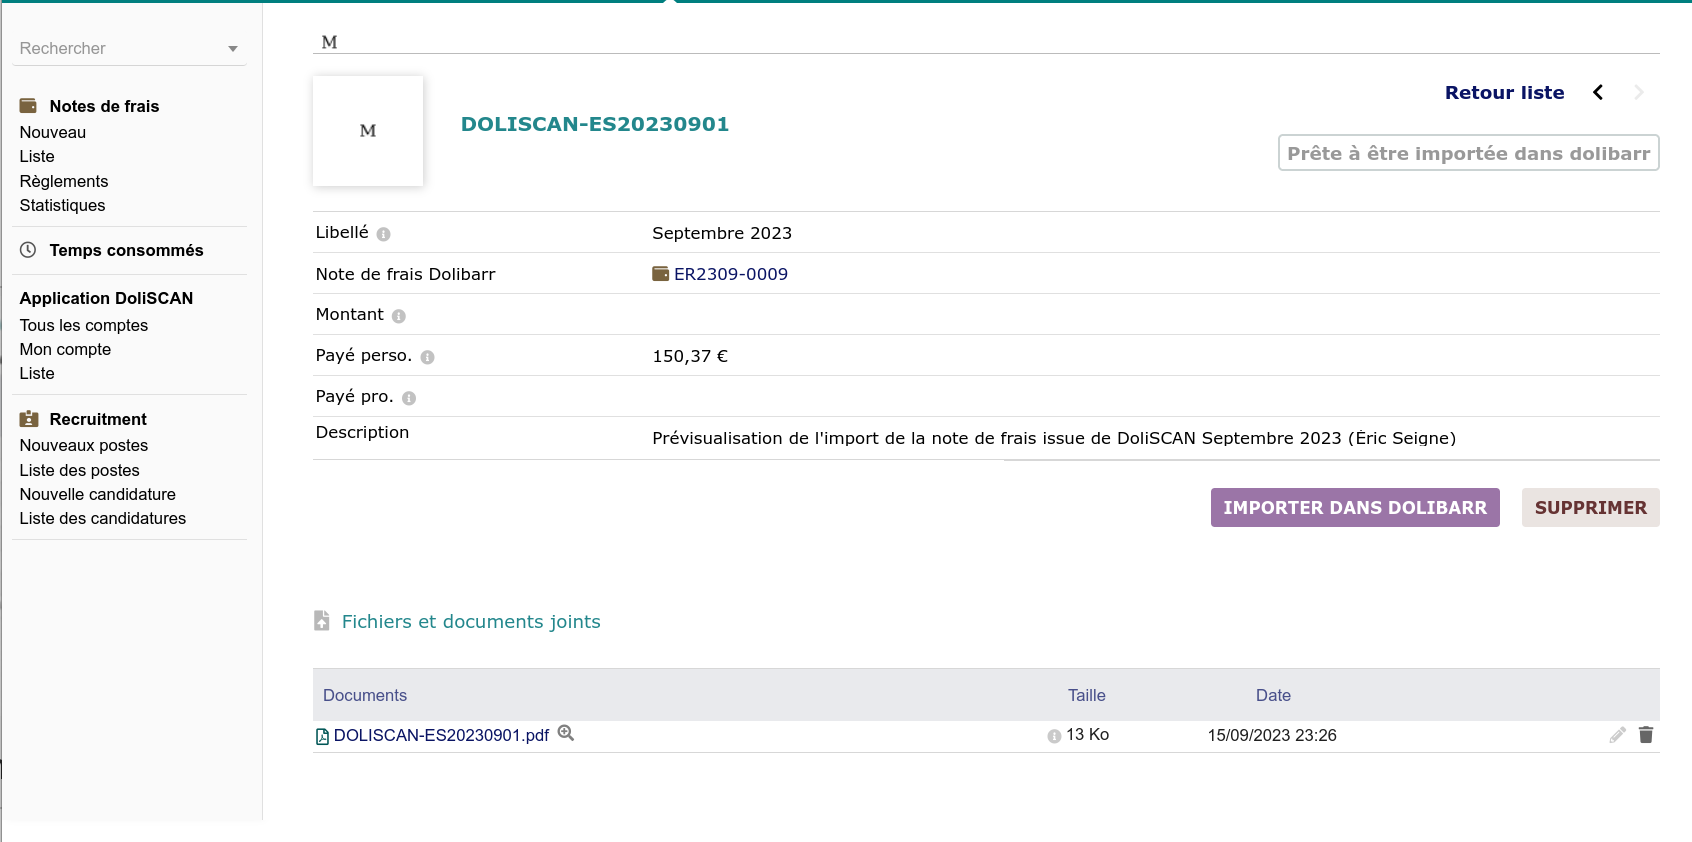Click the 15/09/2023 23:26 date cell
This screenshot has height=842, width=1692.
point(1272,735)
